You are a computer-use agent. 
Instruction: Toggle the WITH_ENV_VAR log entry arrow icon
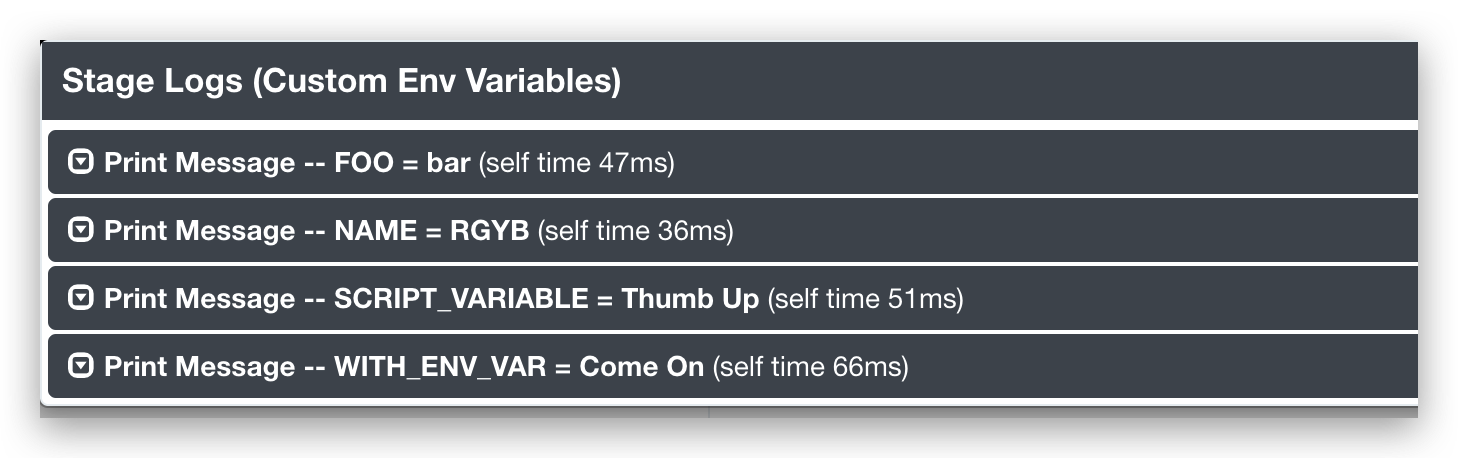click(80, 367)
